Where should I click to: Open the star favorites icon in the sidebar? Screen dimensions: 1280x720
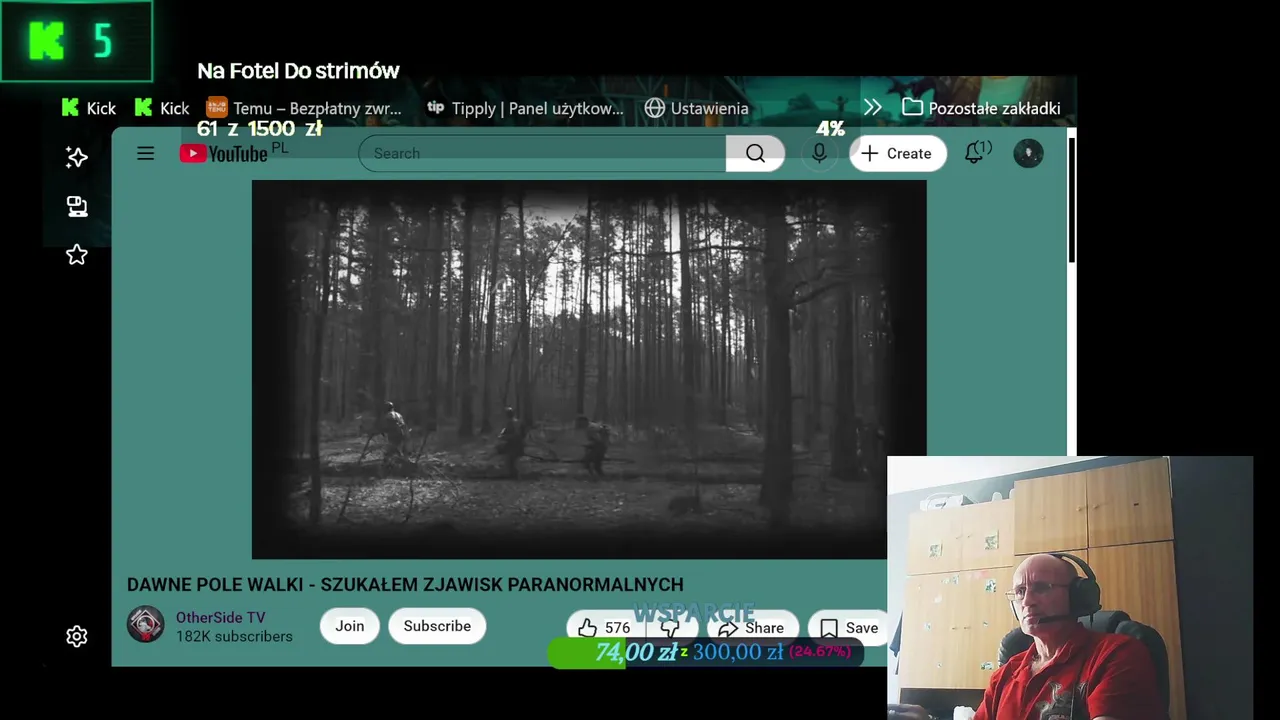(x=76, y=255)
